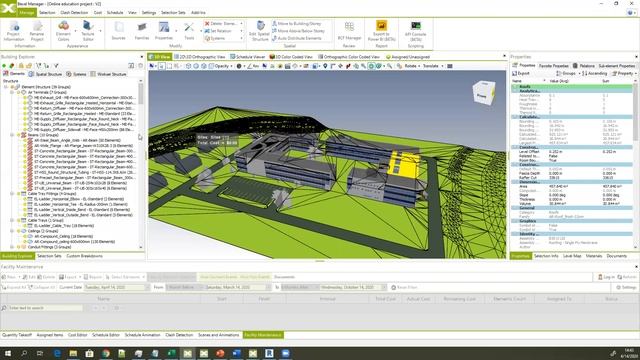
Task: Click the 3D view orientation cube
Action: point(484,93)
